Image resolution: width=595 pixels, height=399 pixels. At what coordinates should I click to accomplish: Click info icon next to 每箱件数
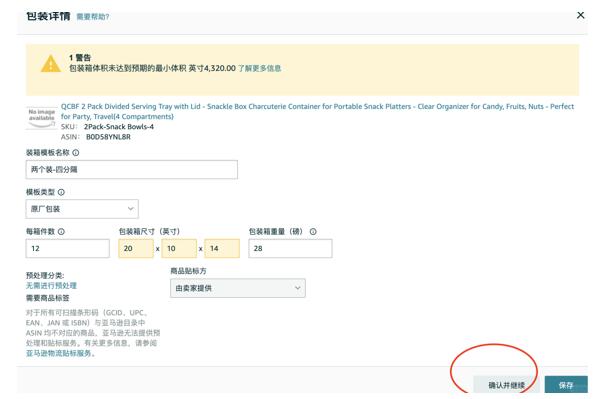[x=61, y=232]
